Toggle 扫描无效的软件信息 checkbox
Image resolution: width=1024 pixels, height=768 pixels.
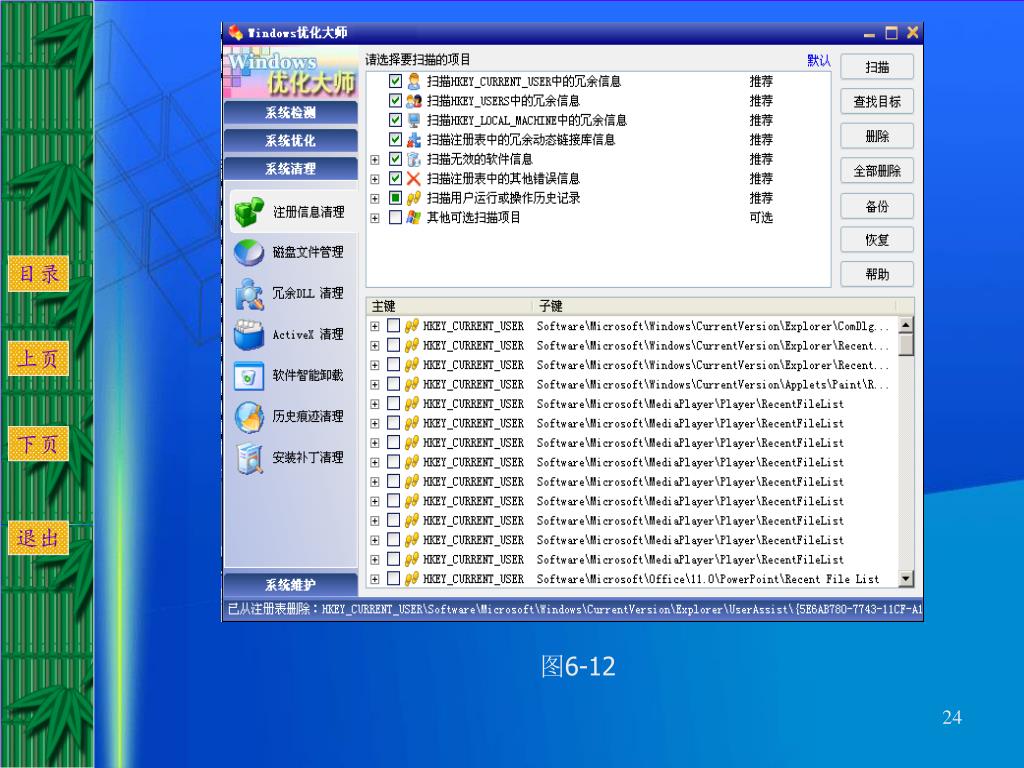point(395,159)
